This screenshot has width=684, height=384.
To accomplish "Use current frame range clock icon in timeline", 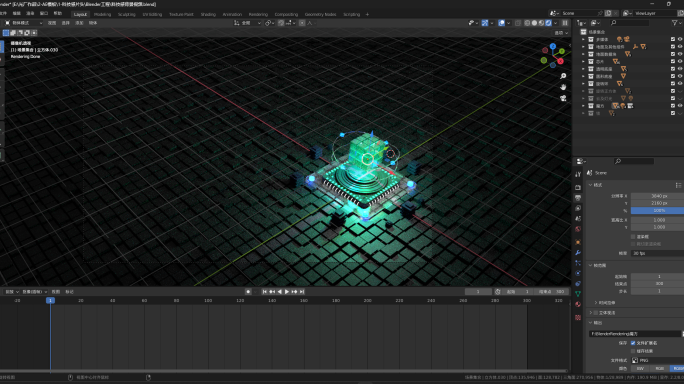I will tap(498, 291).
